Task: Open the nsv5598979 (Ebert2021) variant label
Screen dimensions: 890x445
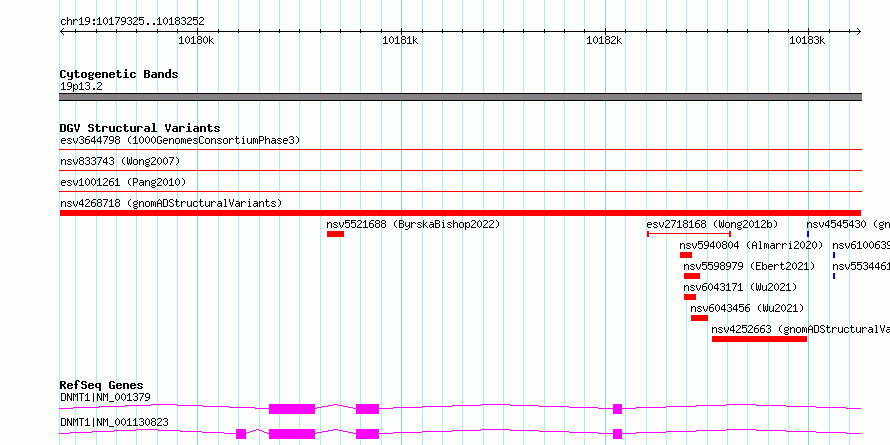Action: tap(749, 266)
